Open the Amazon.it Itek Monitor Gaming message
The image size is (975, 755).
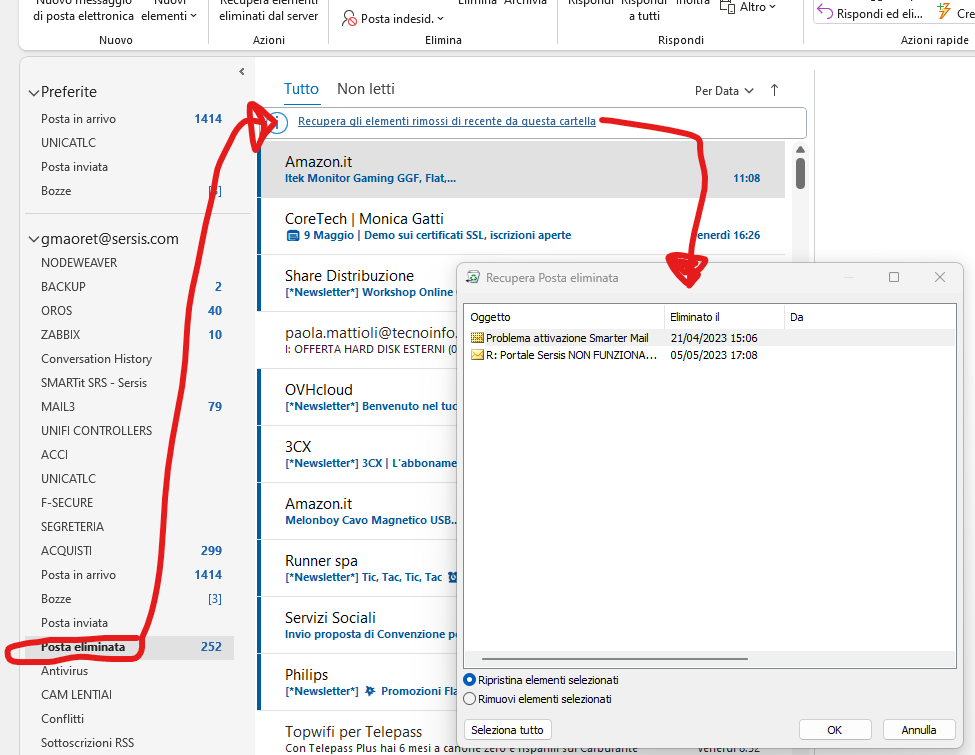[521, 169]
